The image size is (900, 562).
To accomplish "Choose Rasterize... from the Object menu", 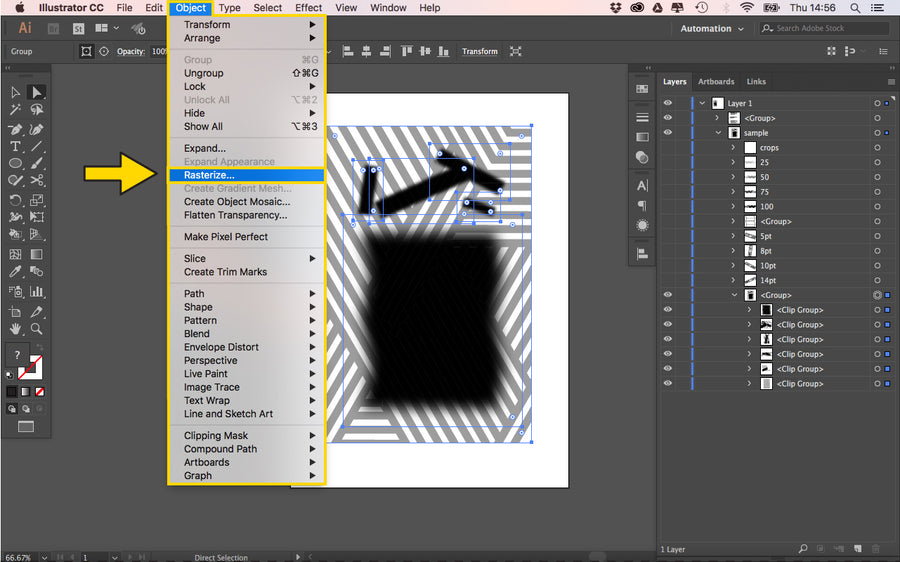I will pos(209,175).
